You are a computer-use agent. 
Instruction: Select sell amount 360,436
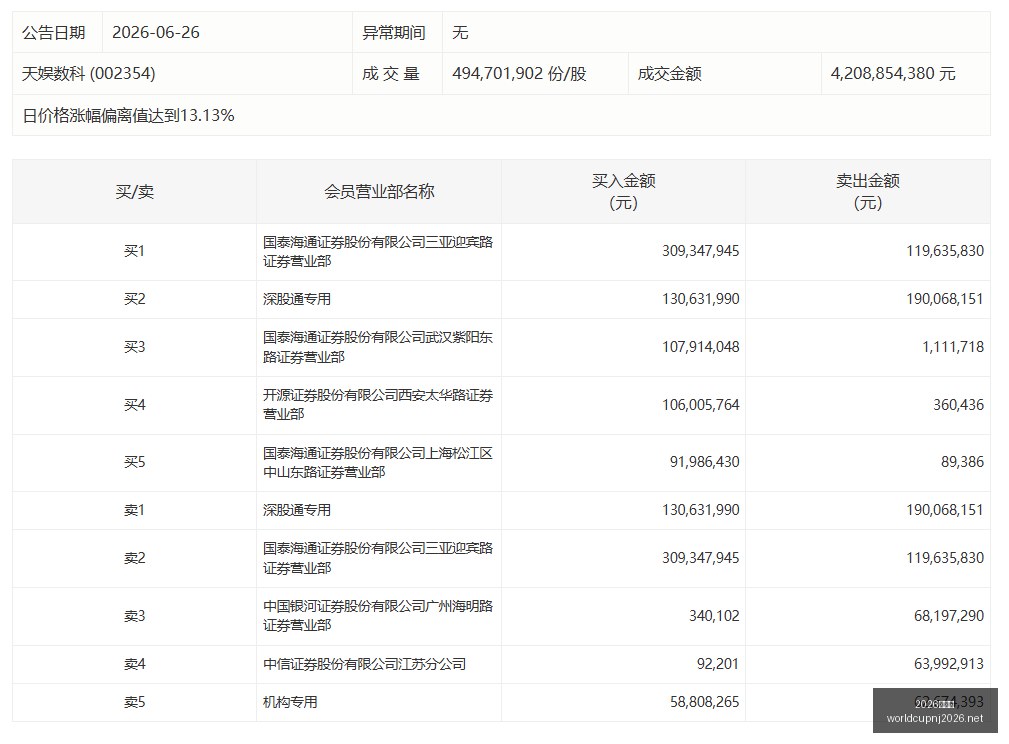point(959,405)
